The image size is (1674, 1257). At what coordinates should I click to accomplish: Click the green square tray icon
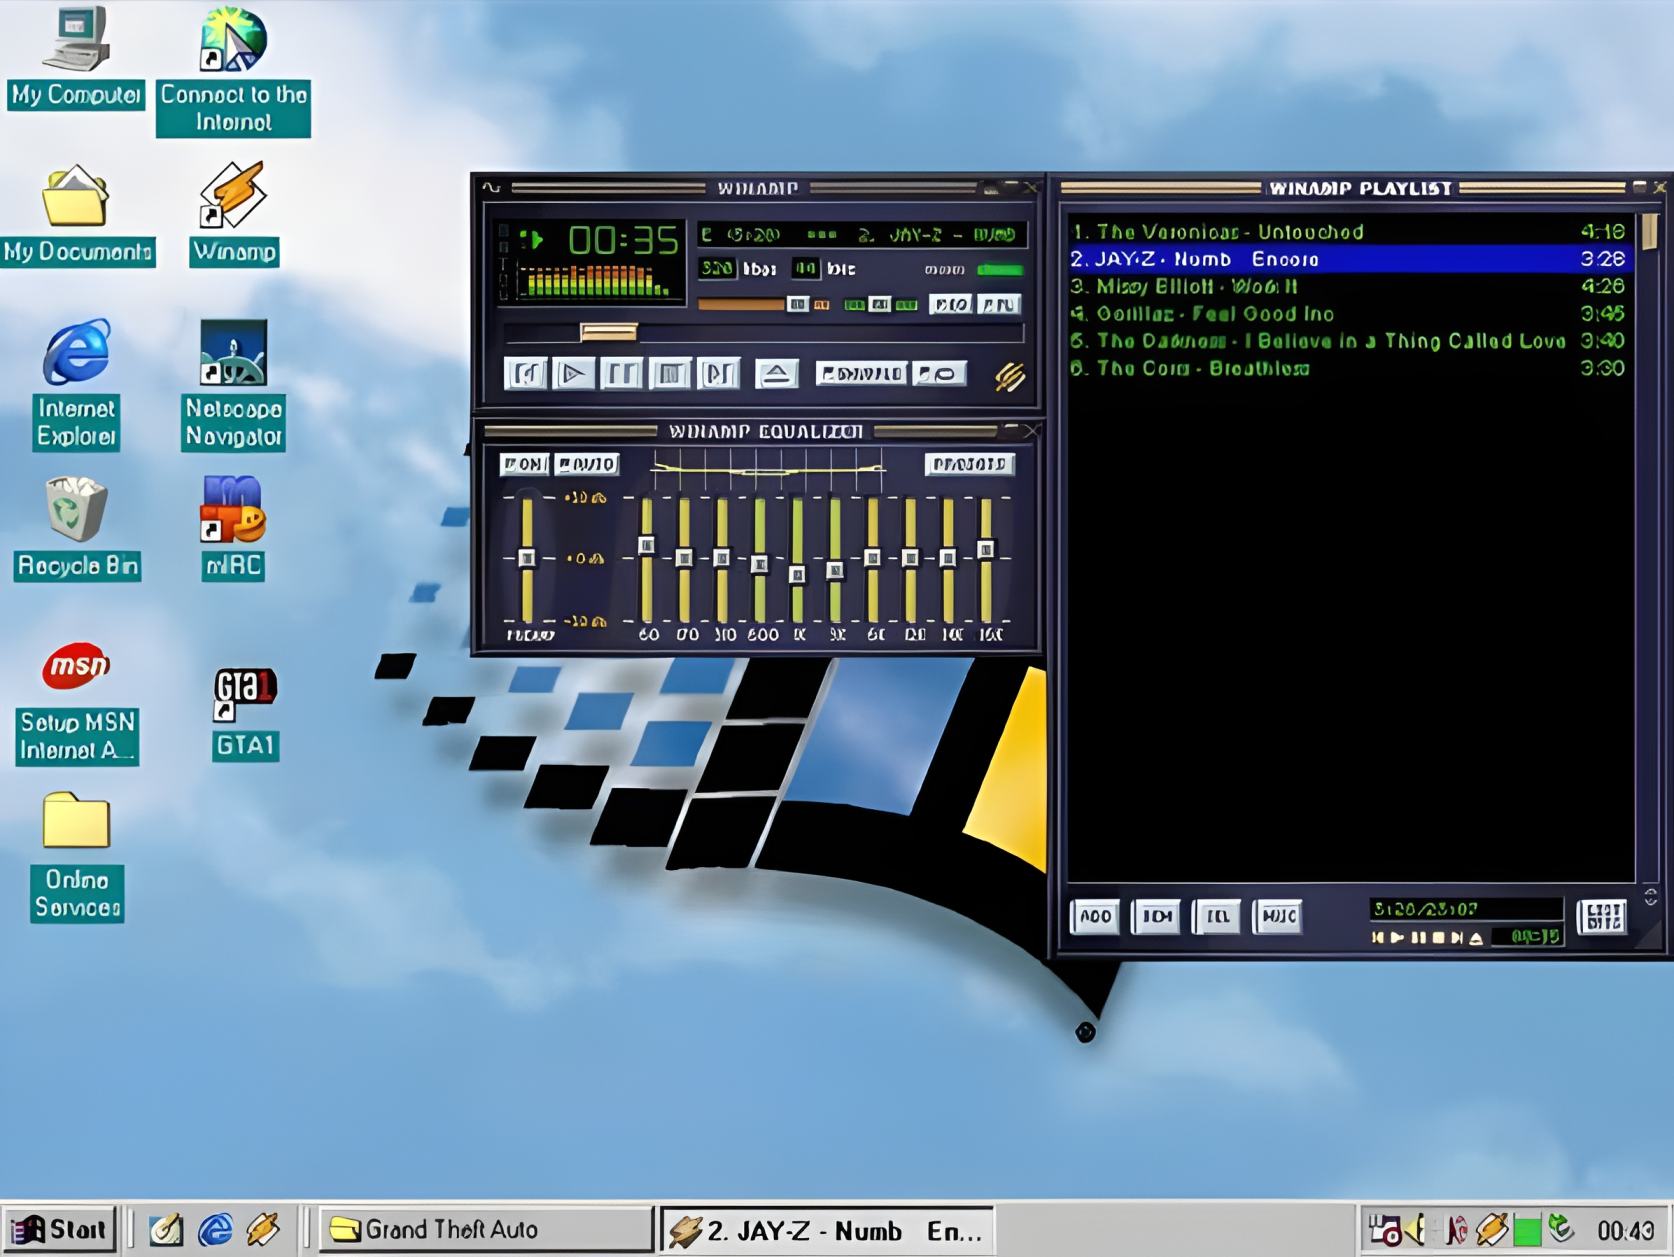click(1526, 1231)
